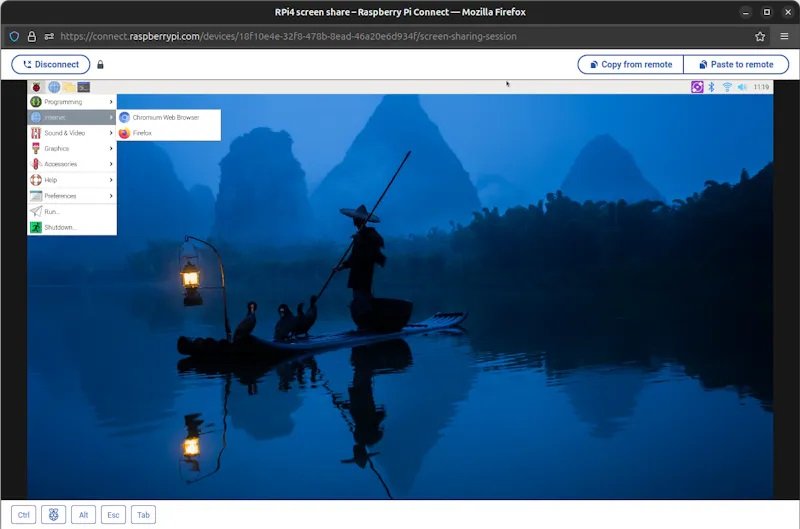Open the Programming menu category
800x529 pixels.
tap(72, 102)
